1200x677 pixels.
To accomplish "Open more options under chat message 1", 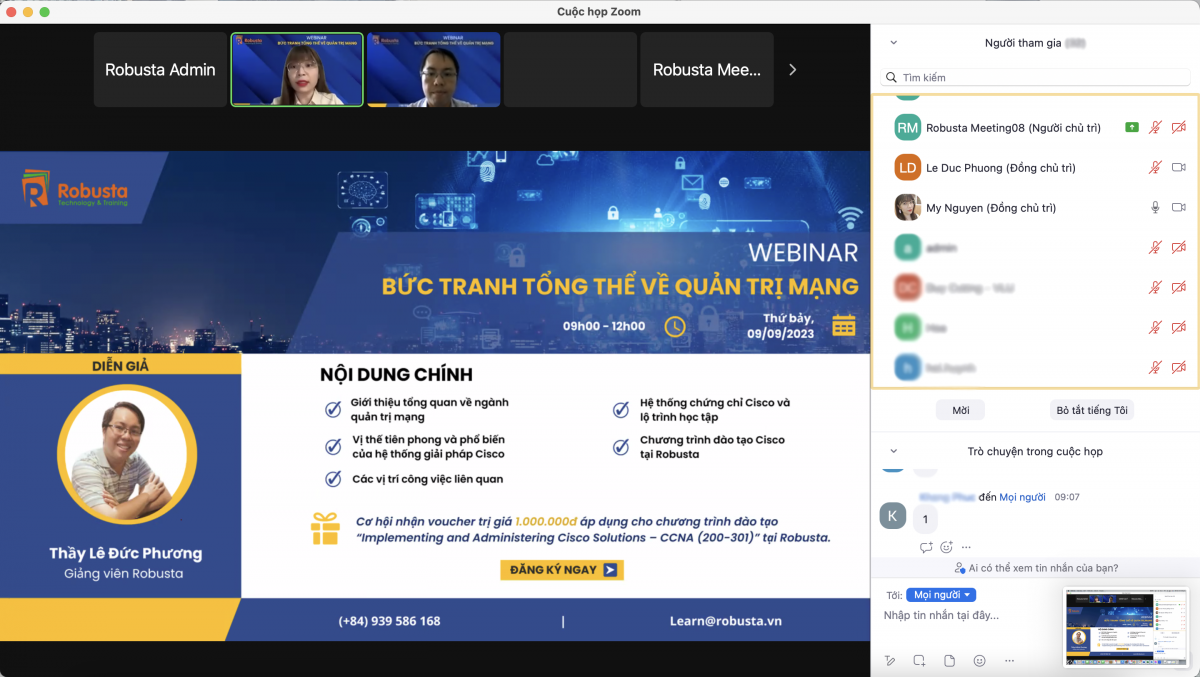I will coord(965,547).
